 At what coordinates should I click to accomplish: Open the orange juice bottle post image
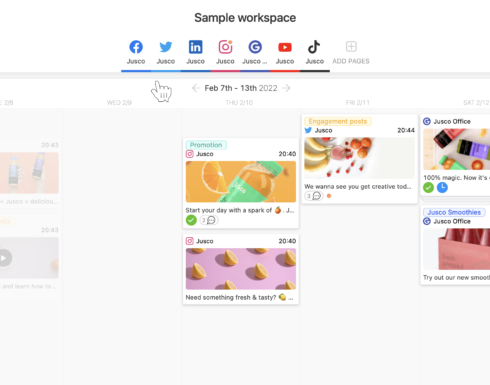(241, 182)
